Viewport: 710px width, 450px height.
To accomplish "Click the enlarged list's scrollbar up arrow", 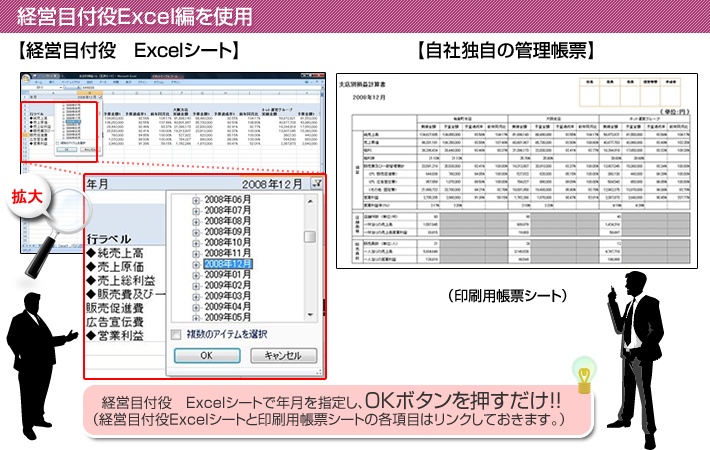I will coord(310,201).
